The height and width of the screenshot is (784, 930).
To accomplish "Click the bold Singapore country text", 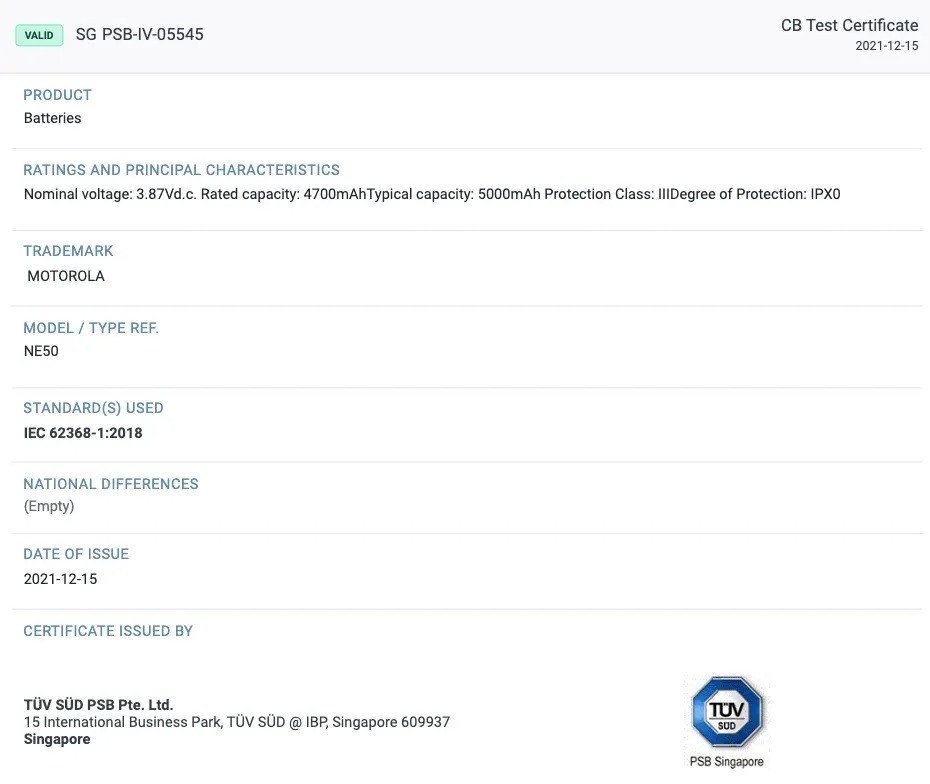I will 57,739.
